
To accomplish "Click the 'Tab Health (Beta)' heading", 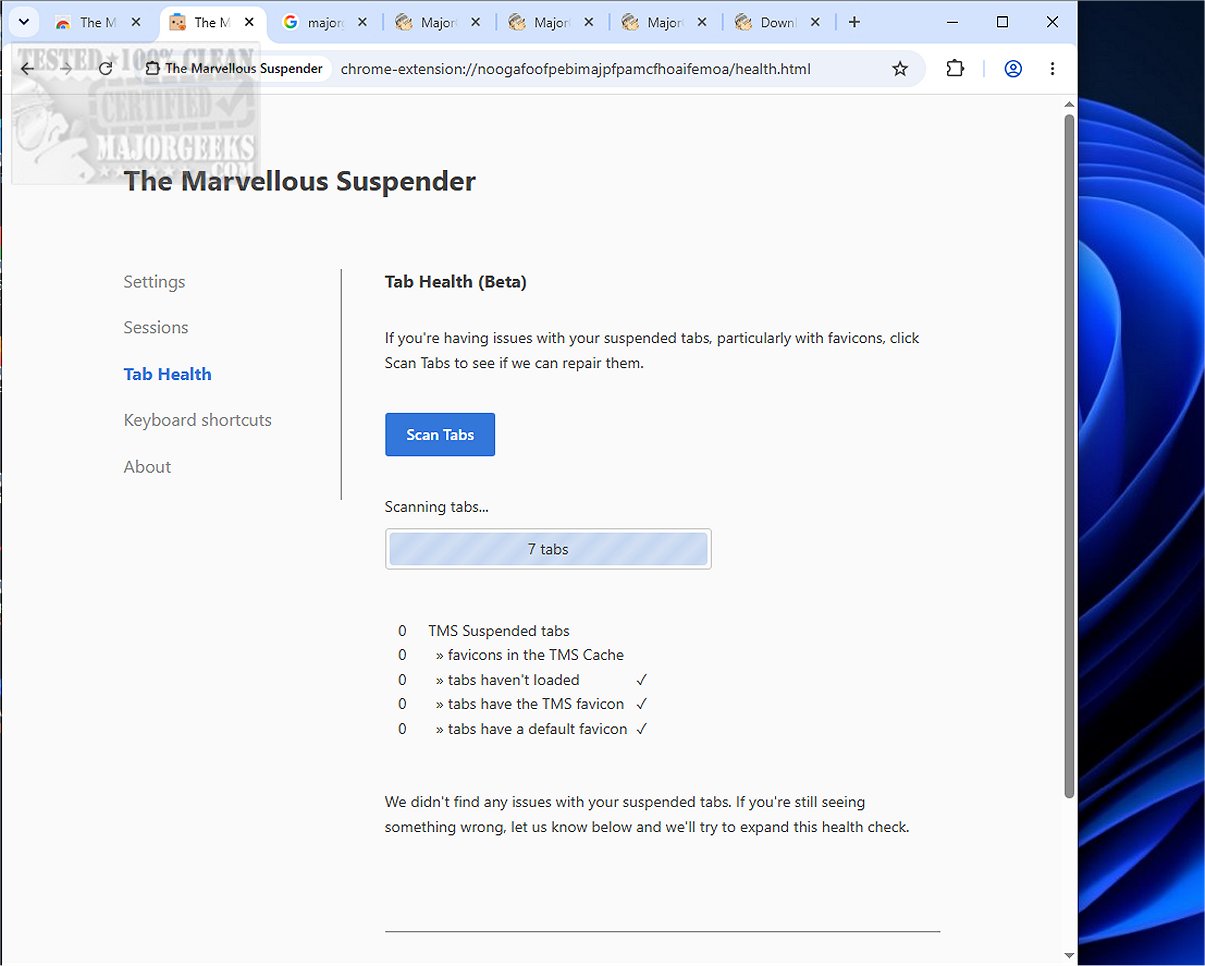I will pos(456,282).
